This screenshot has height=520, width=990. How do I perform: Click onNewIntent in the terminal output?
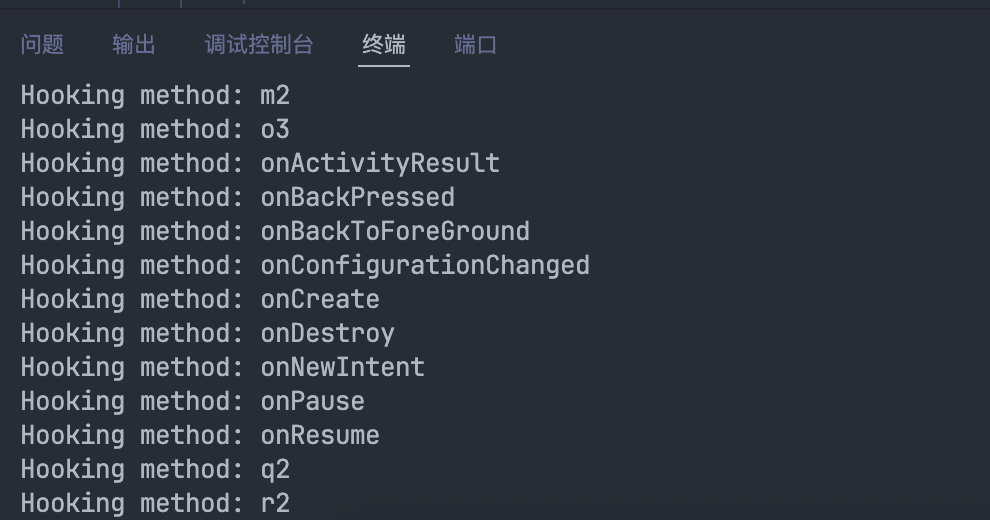[x=342, y=367]
